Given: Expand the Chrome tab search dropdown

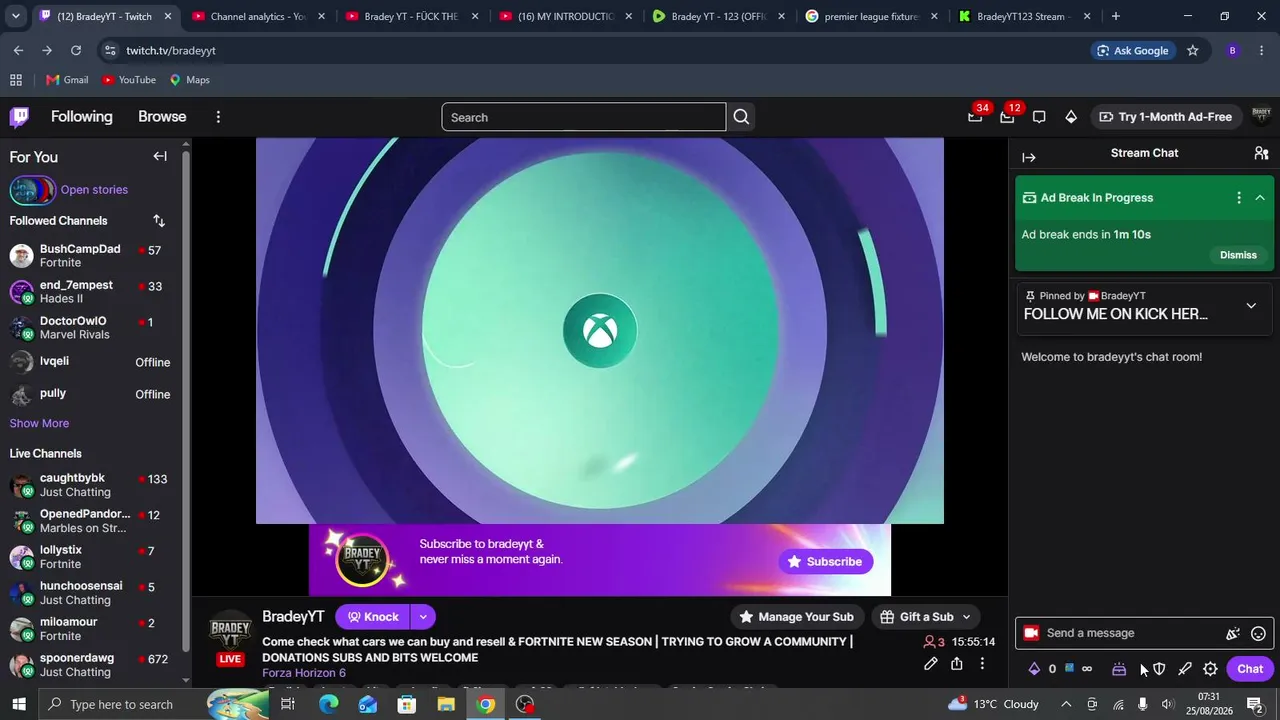Looking at the screenshot, I should (15, 16).
